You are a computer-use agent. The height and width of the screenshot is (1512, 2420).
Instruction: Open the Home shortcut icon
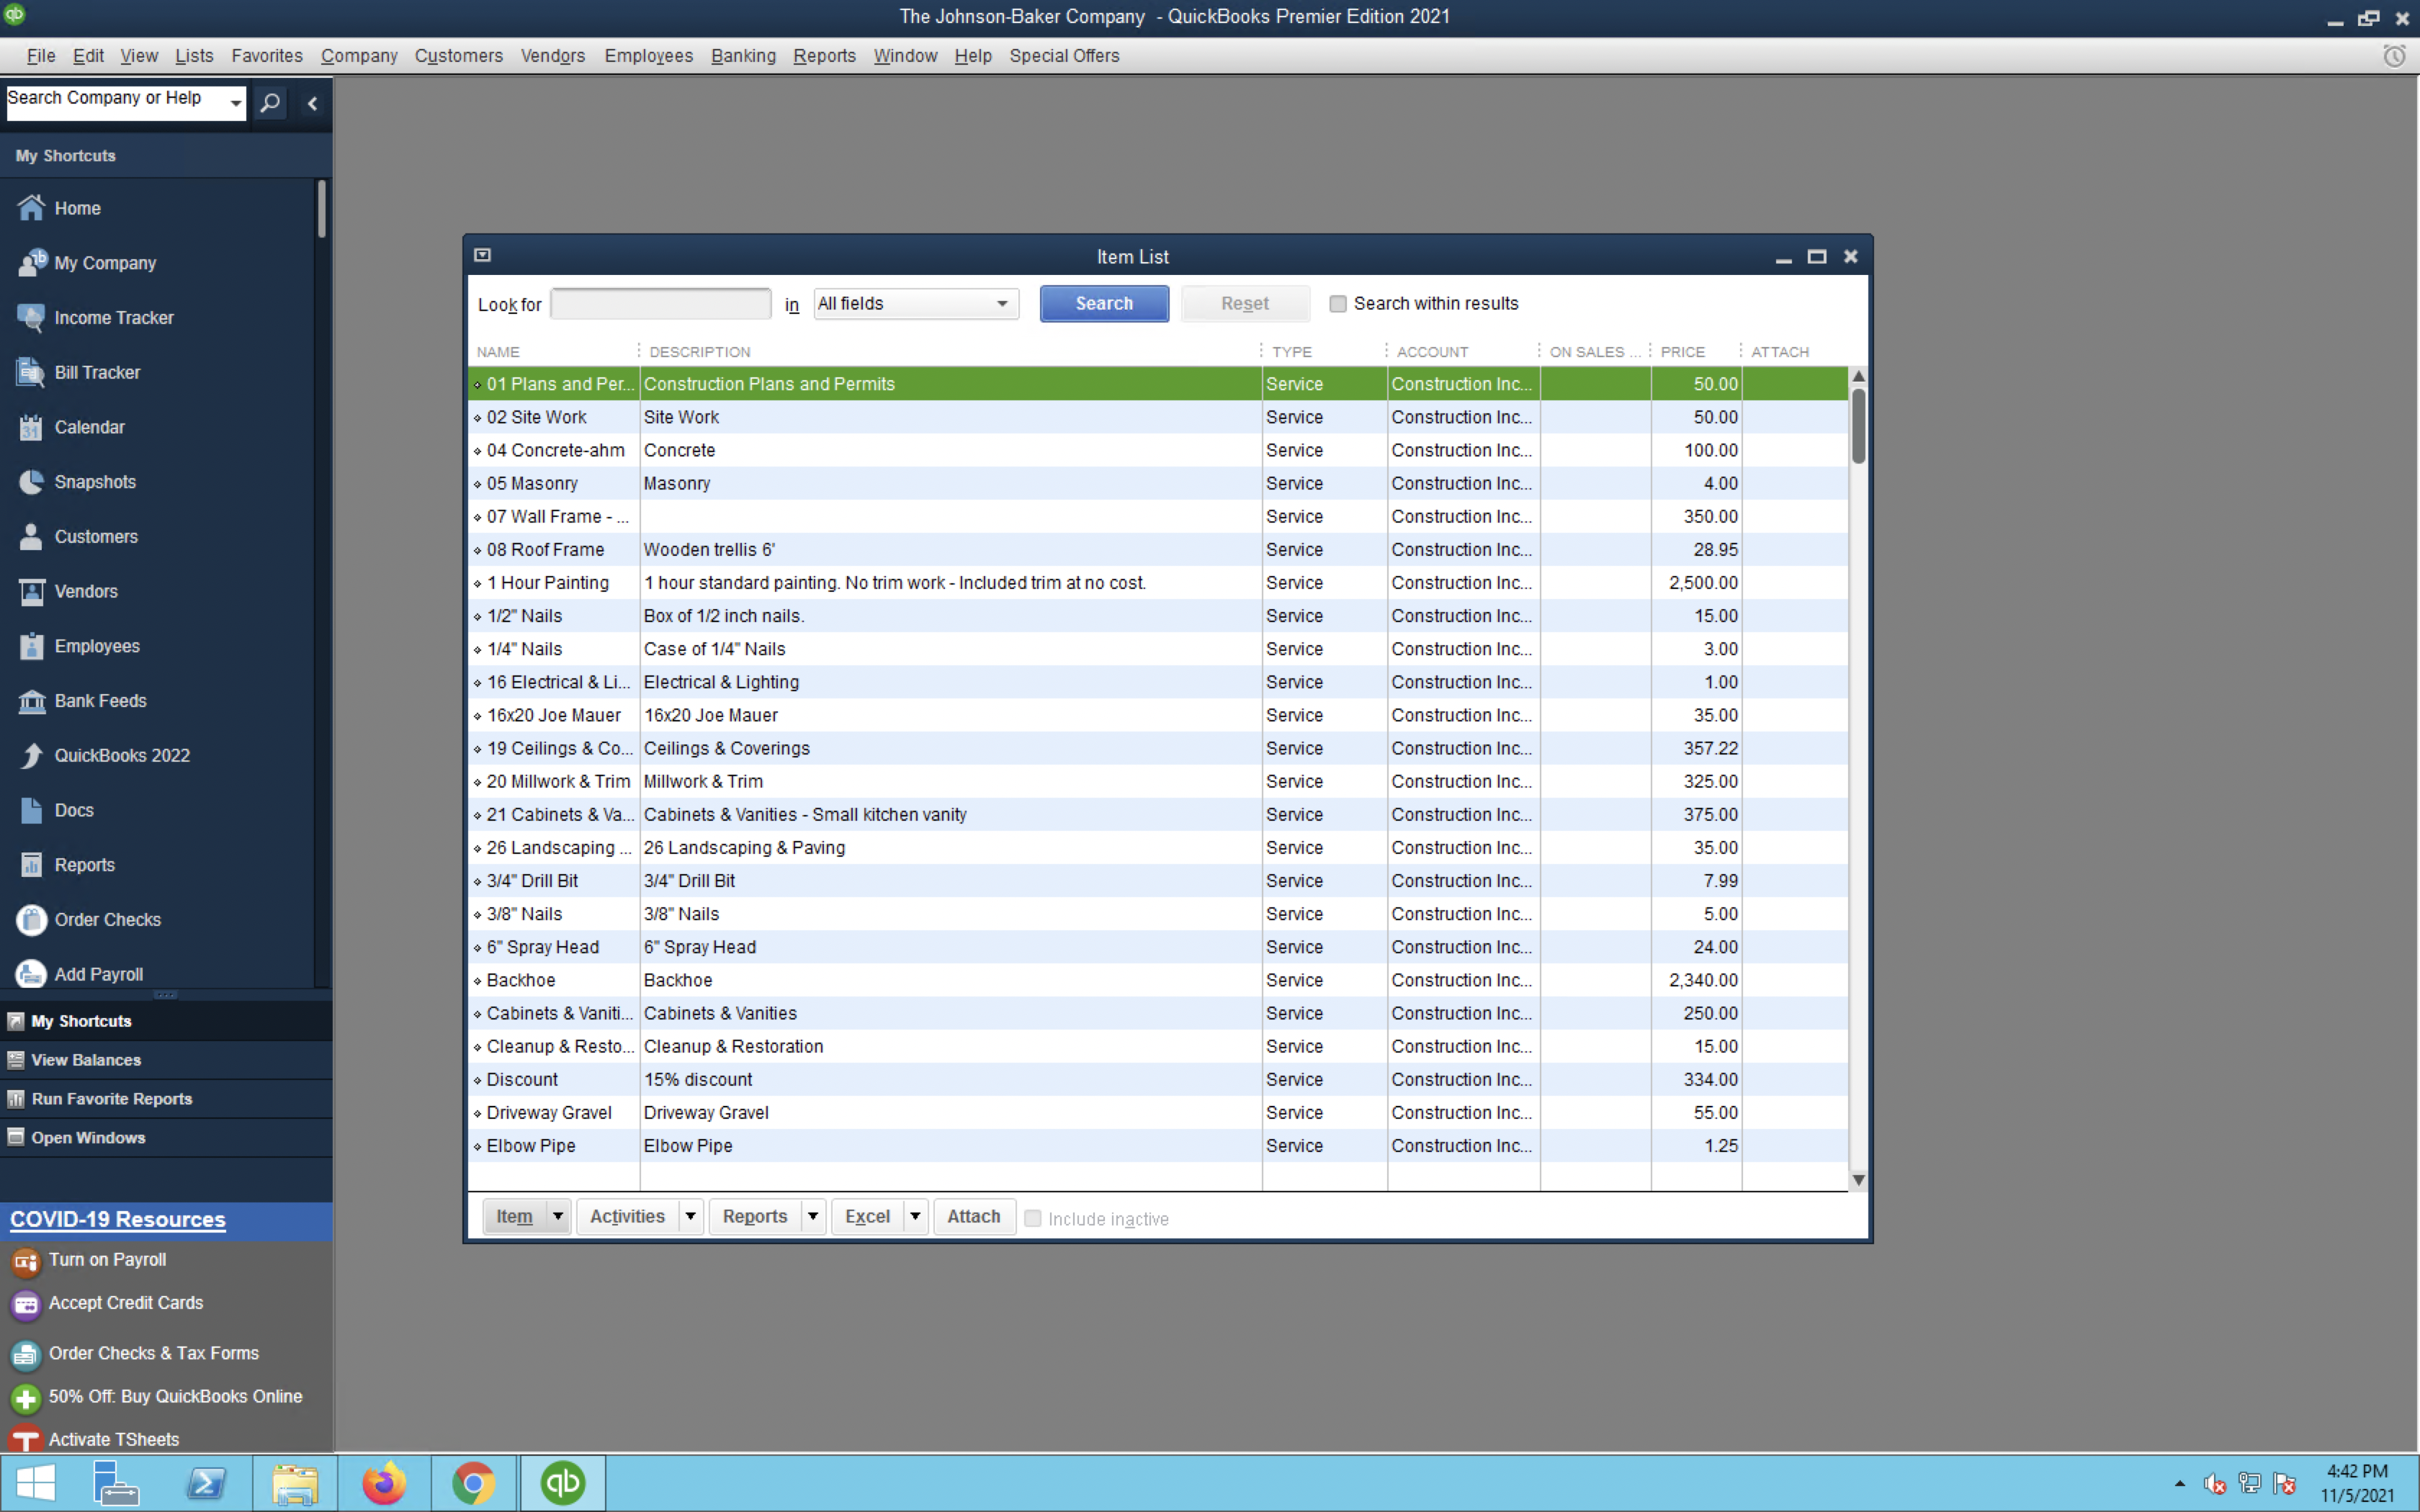[31, 208]
